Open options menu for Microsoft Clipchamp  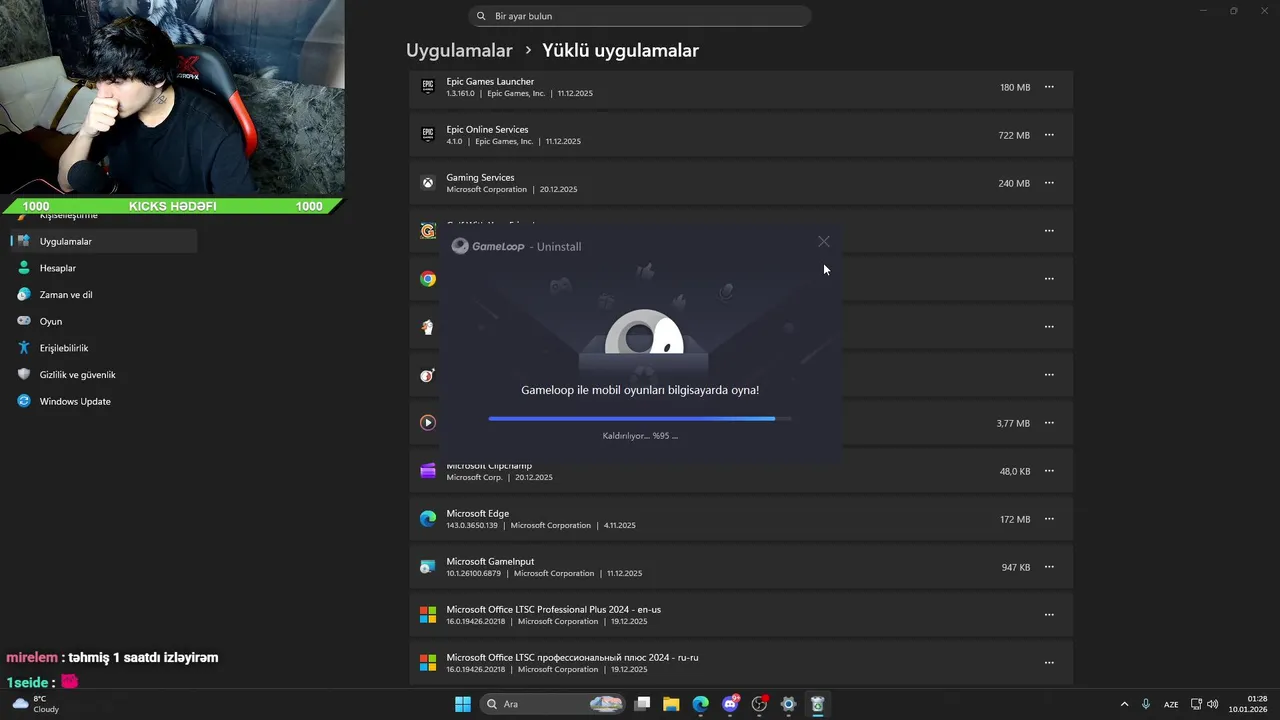click(1049, 471)
